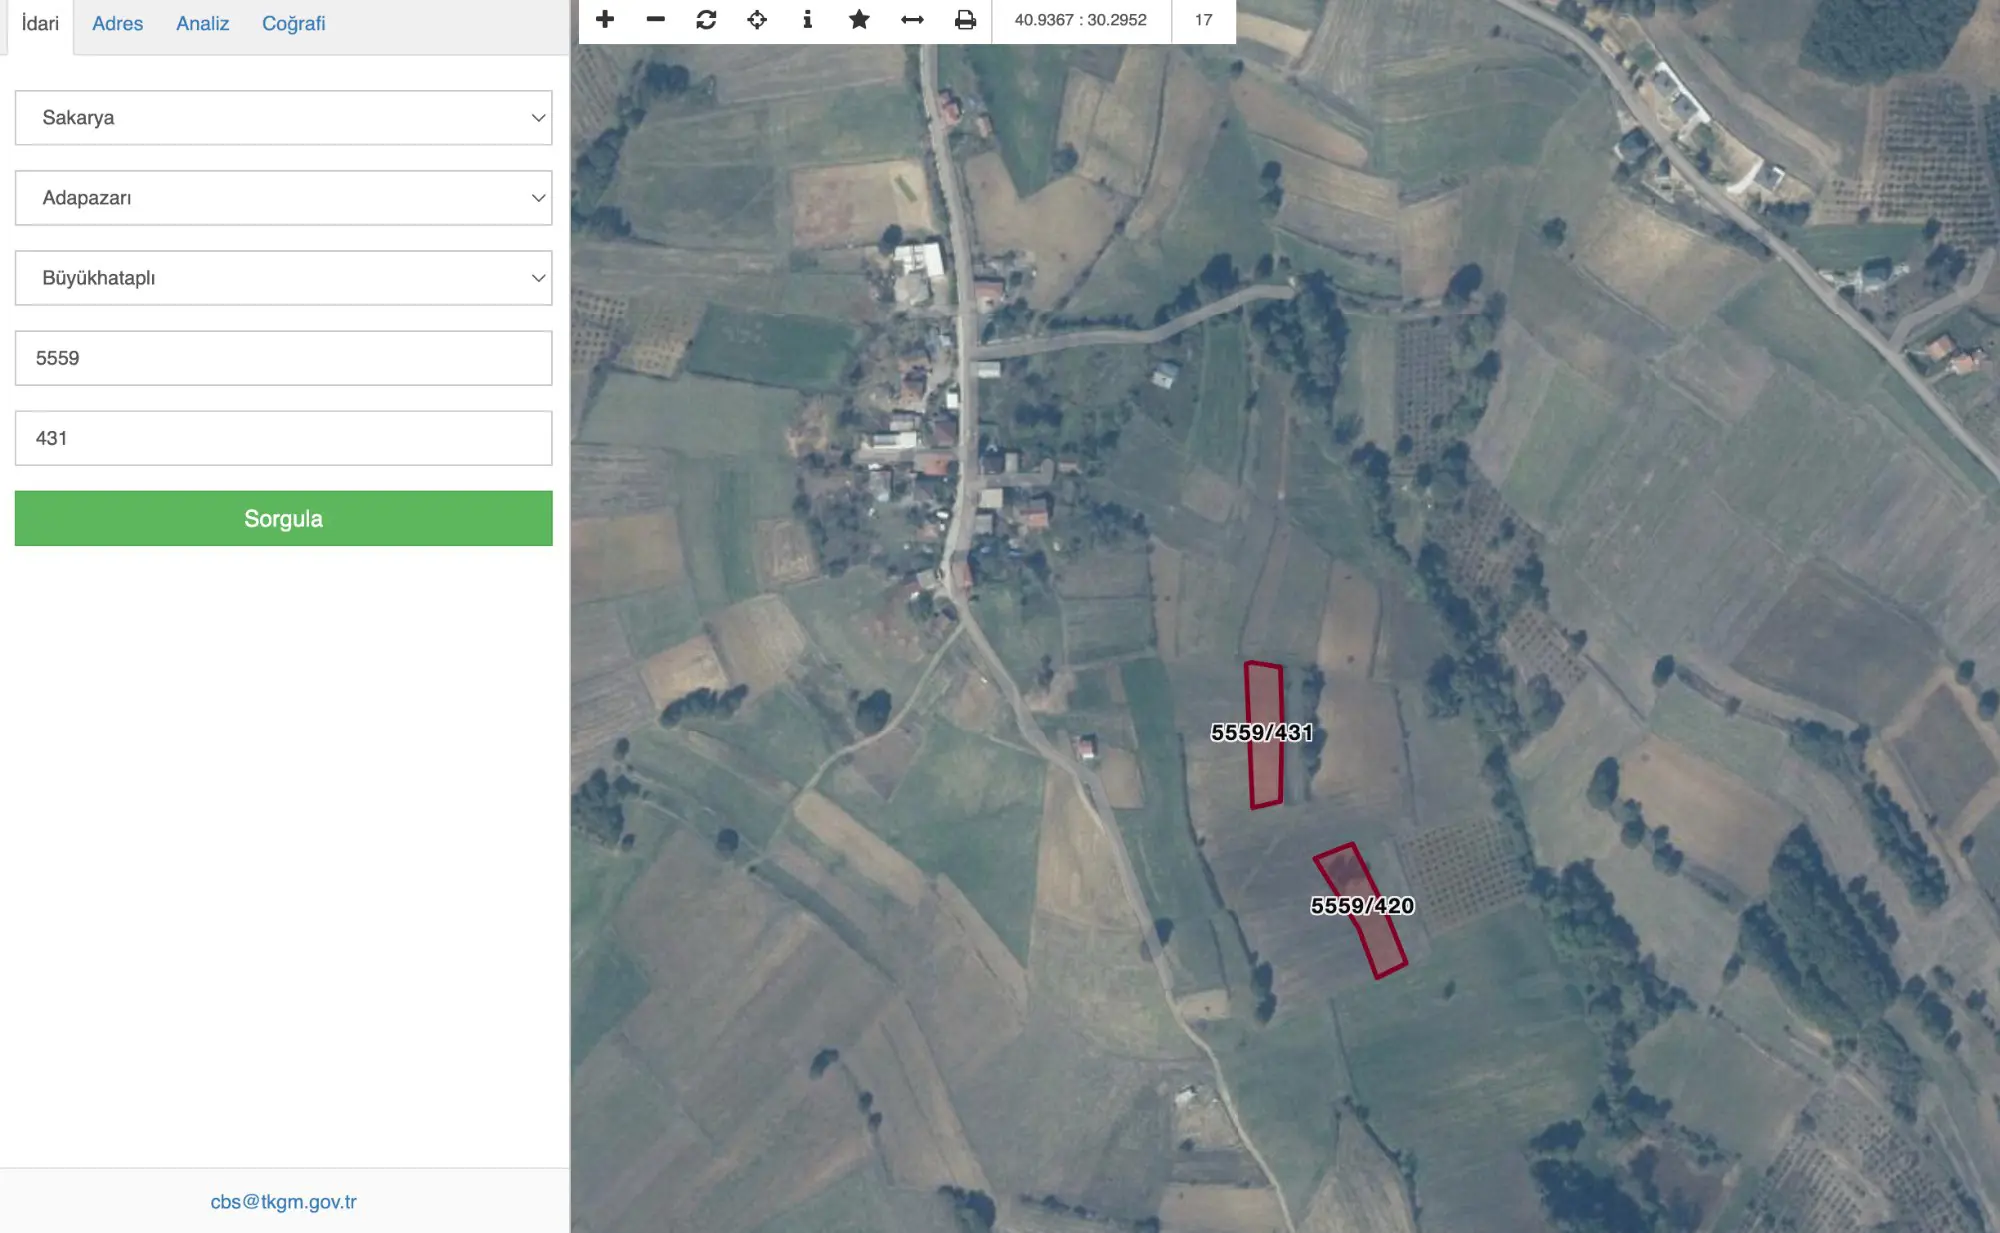
Task: Click the star favorites icon
Action: coord(859,19)
